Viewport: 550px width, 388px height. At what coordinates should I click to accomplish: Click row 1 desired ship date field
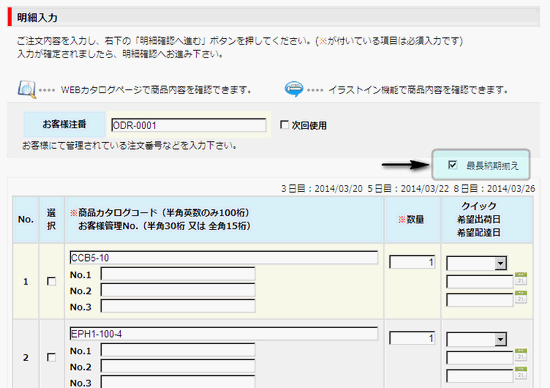coord(480,282)
